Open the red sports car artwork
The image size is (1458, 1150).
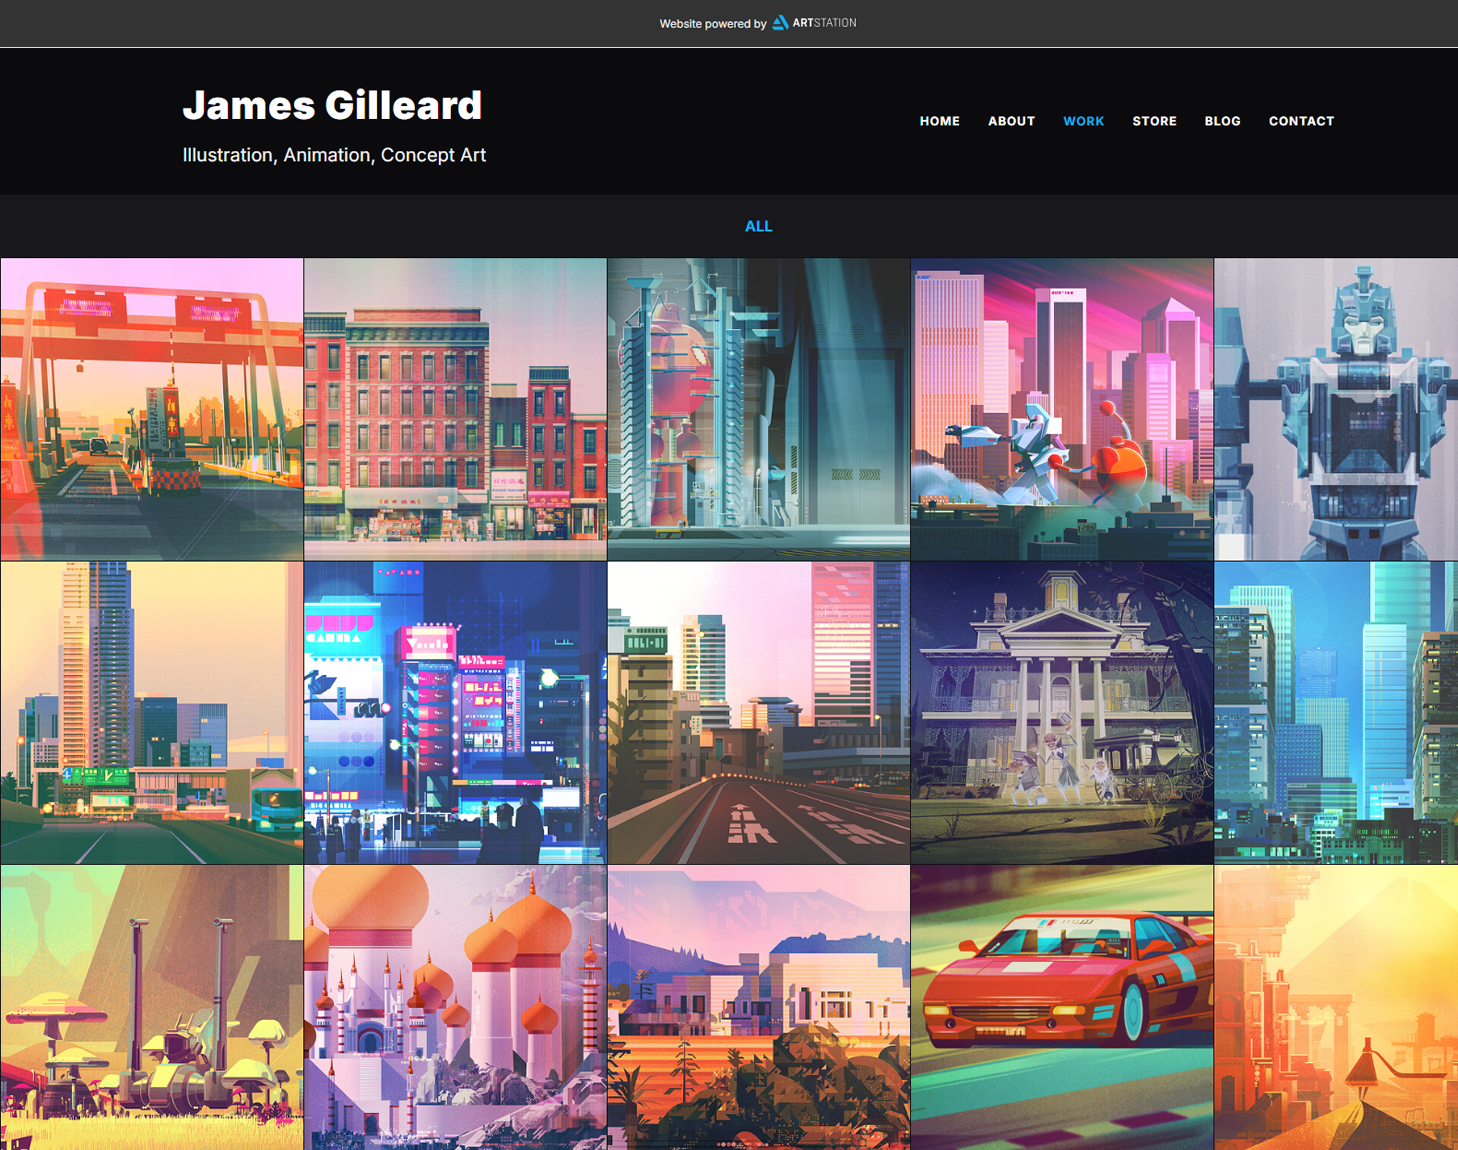tap(1061, 1007)
